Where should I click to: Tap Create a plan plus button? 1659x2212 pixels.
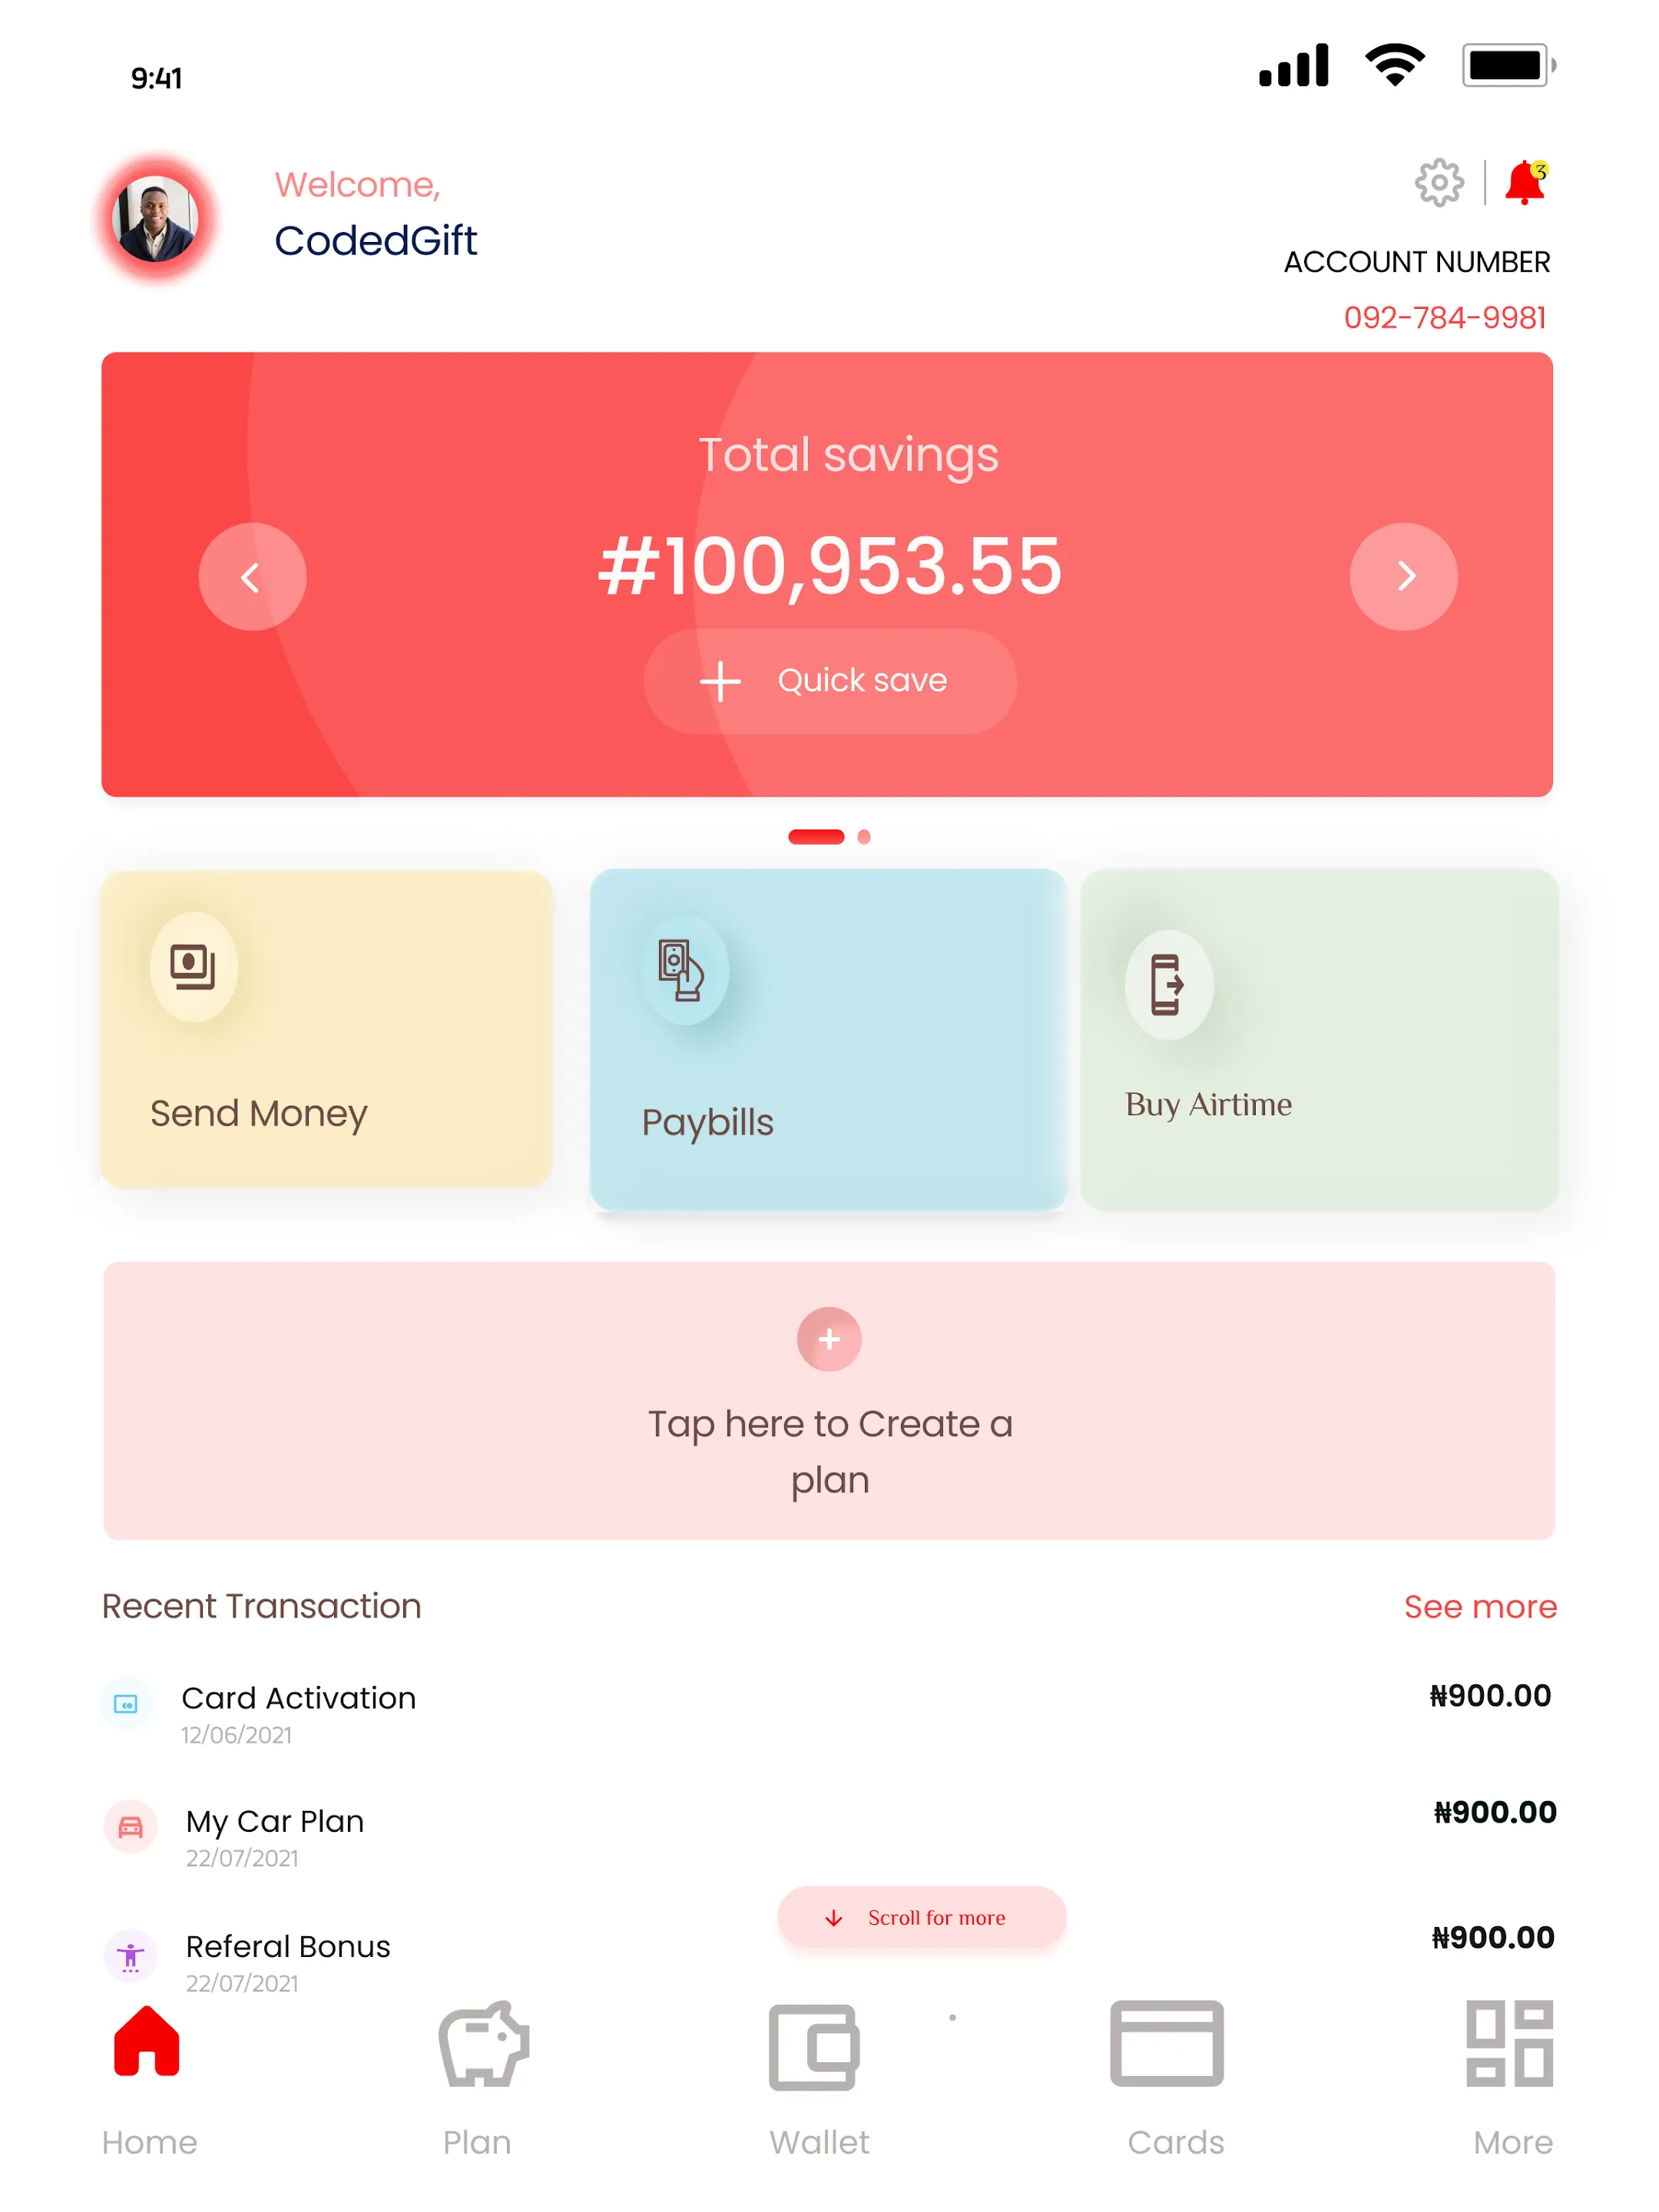tap(831, 1338)
